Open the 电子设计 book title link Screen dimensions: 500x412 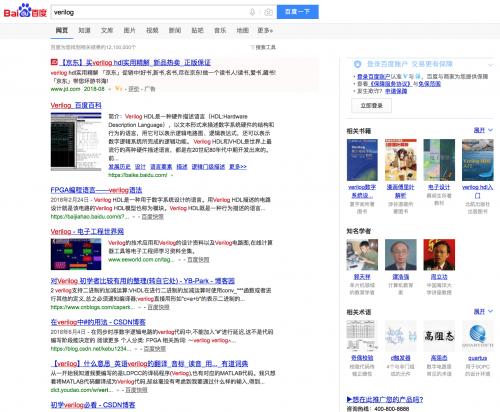[439, 187]
